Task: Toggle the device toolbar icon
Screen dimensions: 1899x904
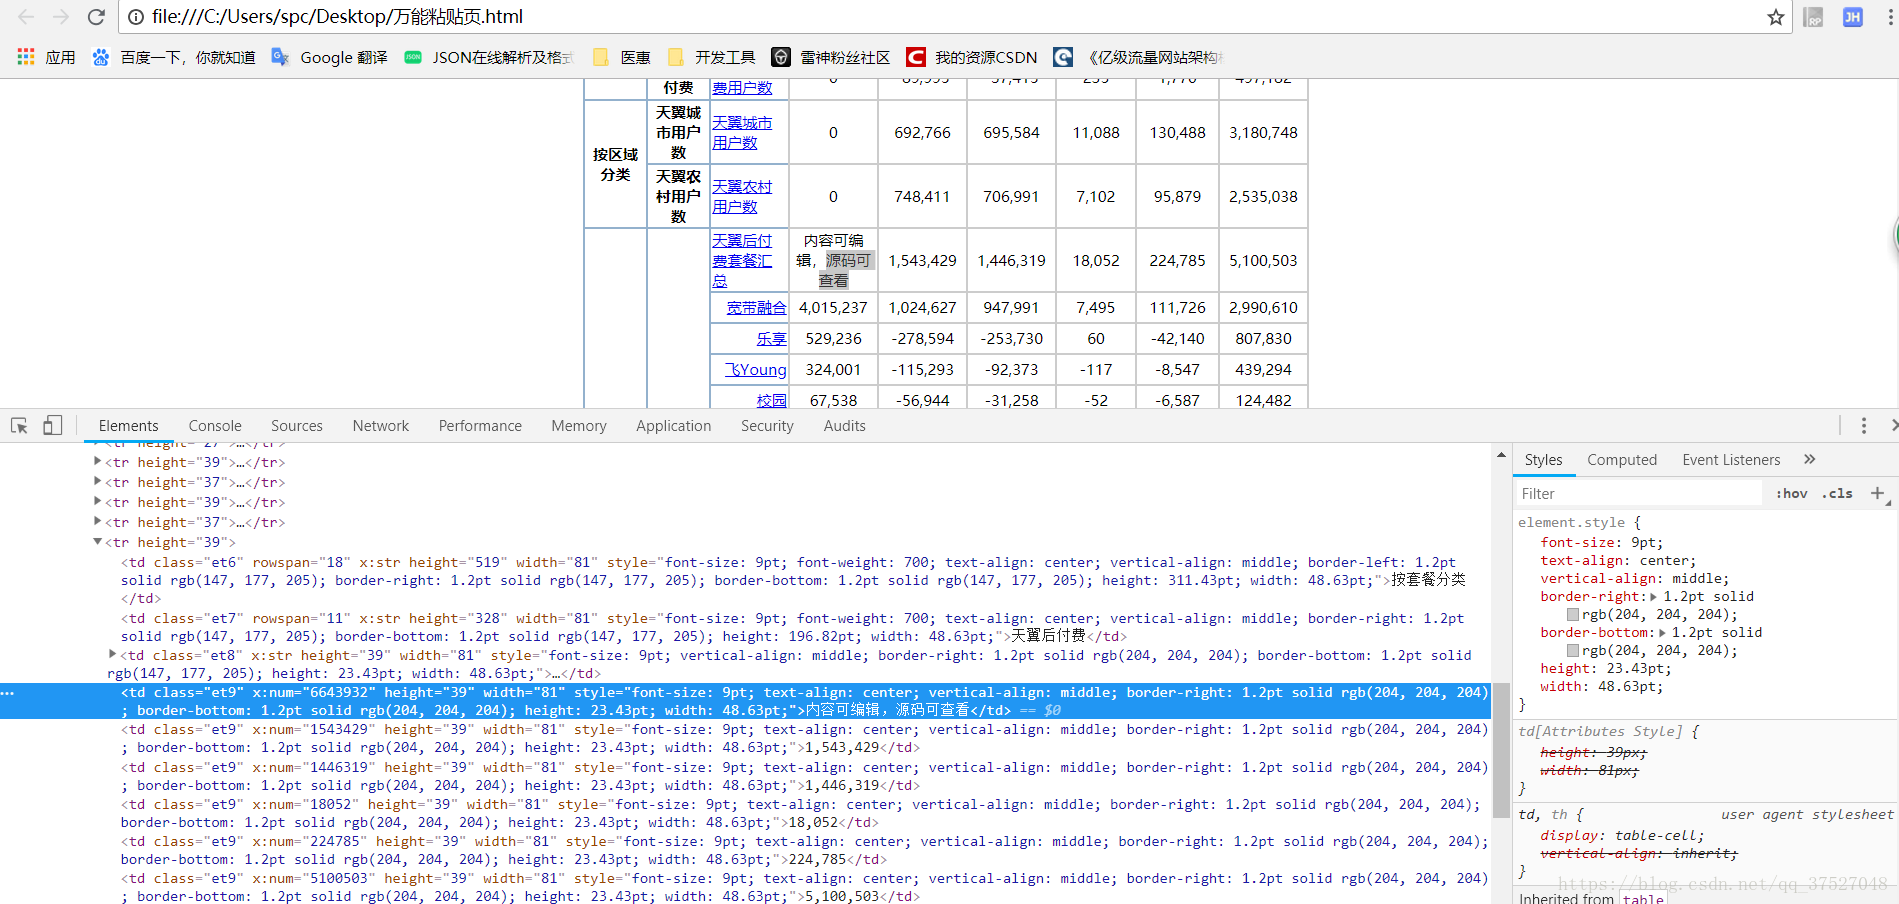Action: click(52, 426)
